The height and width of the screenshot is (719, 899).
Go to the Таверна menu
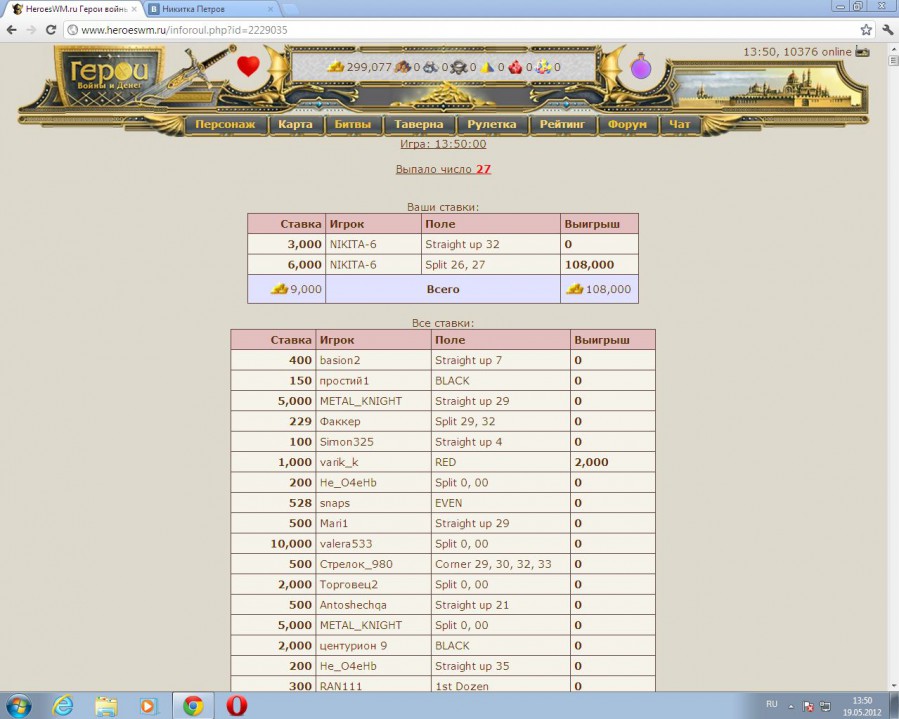tap(418, 125)
